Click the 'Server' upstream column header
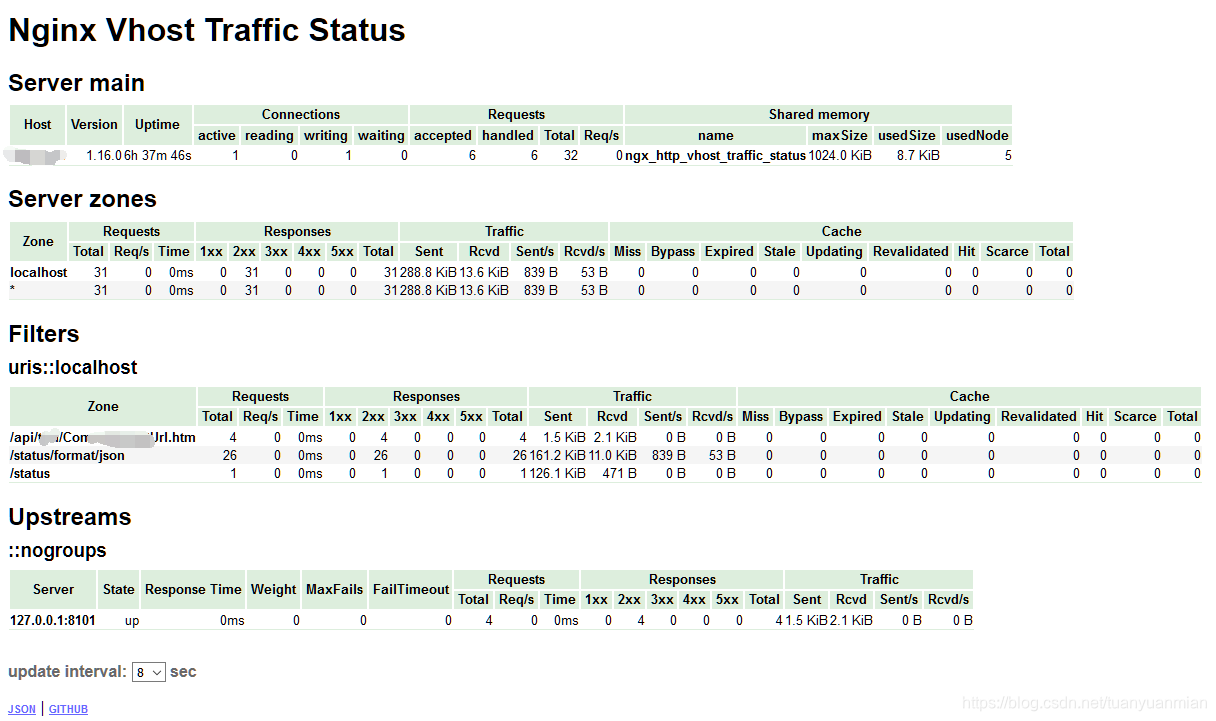The width and height of the screenshot is (1216, 721). pos(53,589)
